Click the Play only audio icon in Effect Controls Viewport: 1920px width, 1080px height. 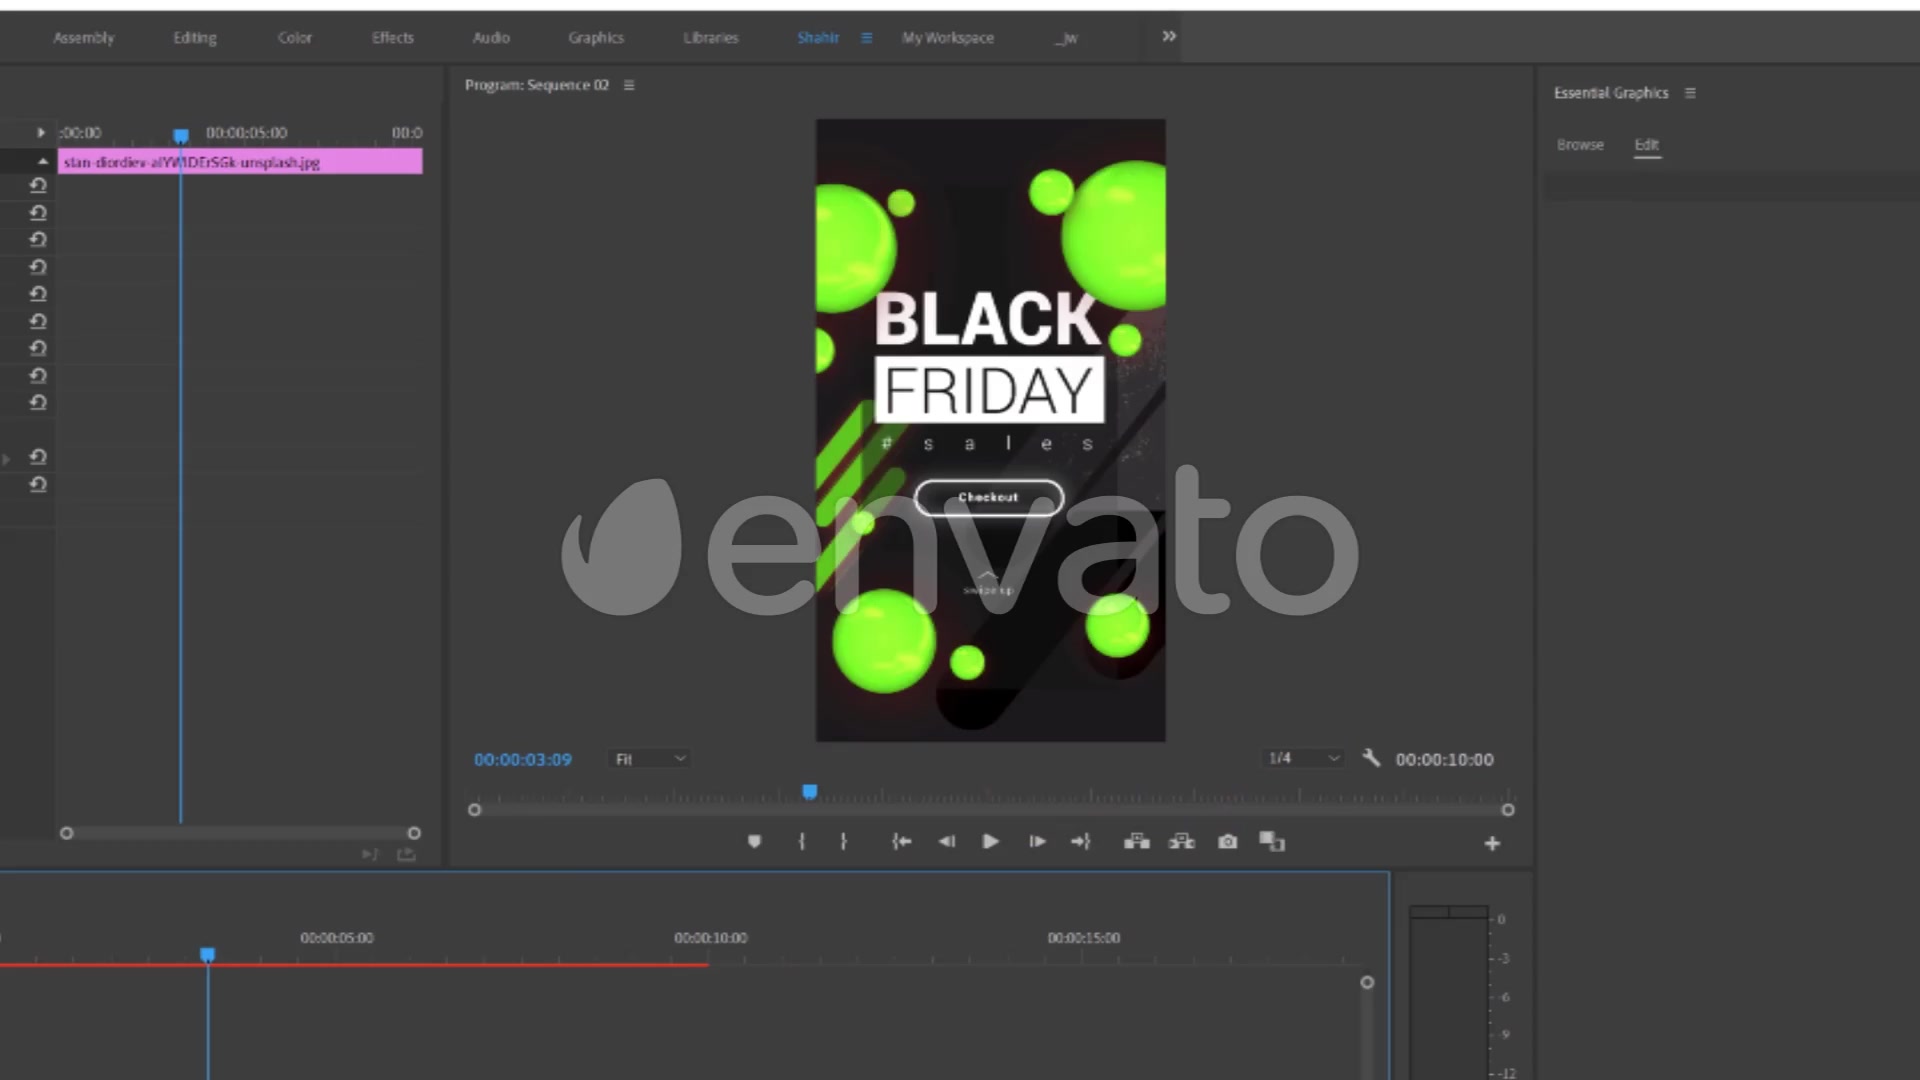(x=370, y=854)
